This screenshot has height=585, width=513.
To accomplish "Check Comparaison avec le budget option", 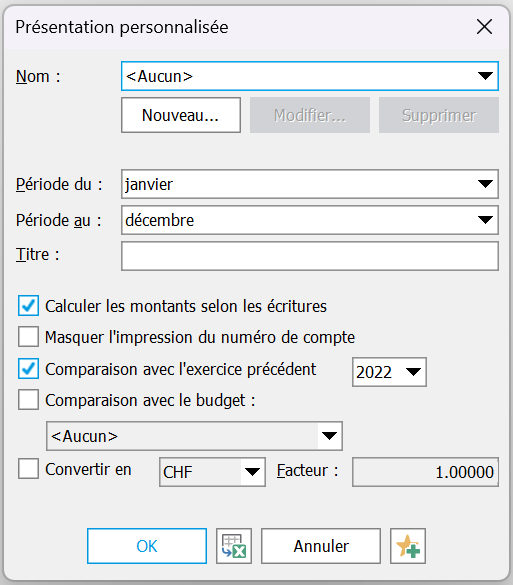I will coord(28,400).
